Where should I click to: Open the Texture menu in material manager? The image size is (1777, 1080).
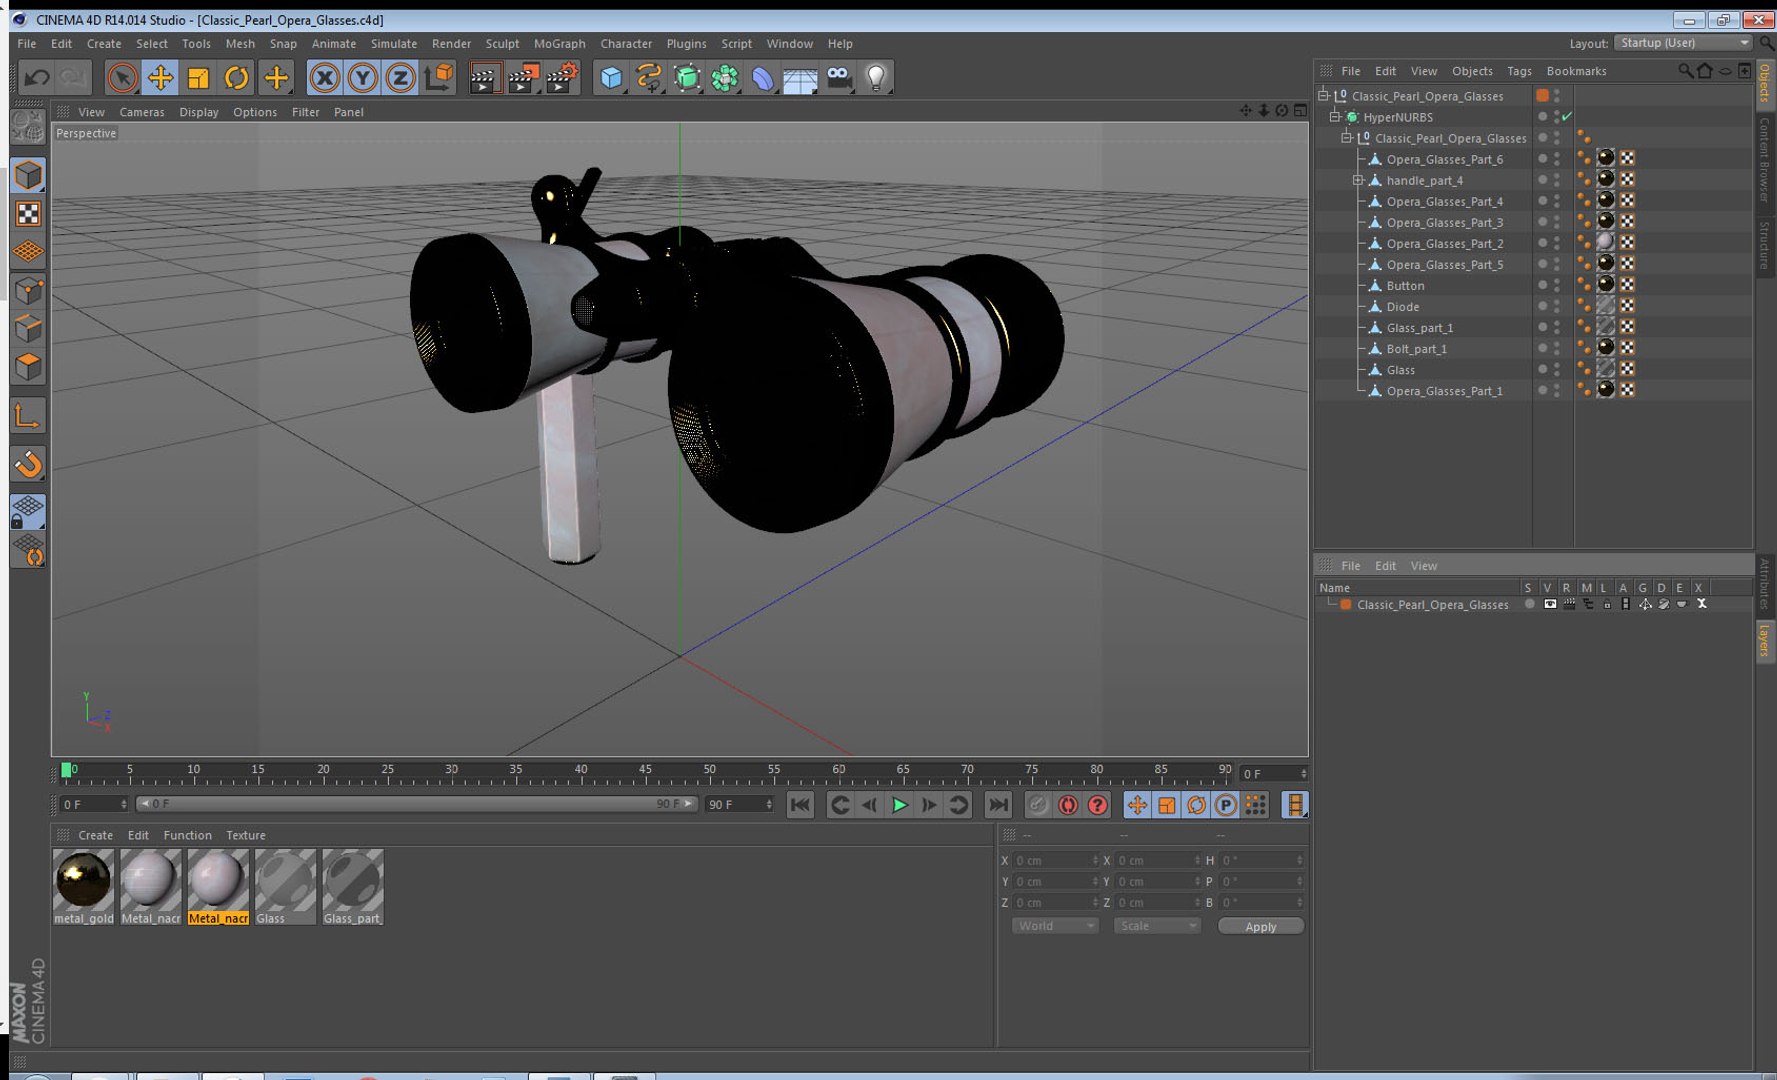(x=245, y=835)
